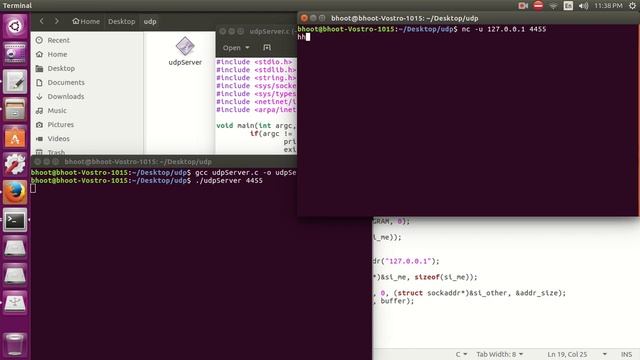This screenshot has width=640, height=360.
Task: Go back in Files window
Action: (42, 21)
